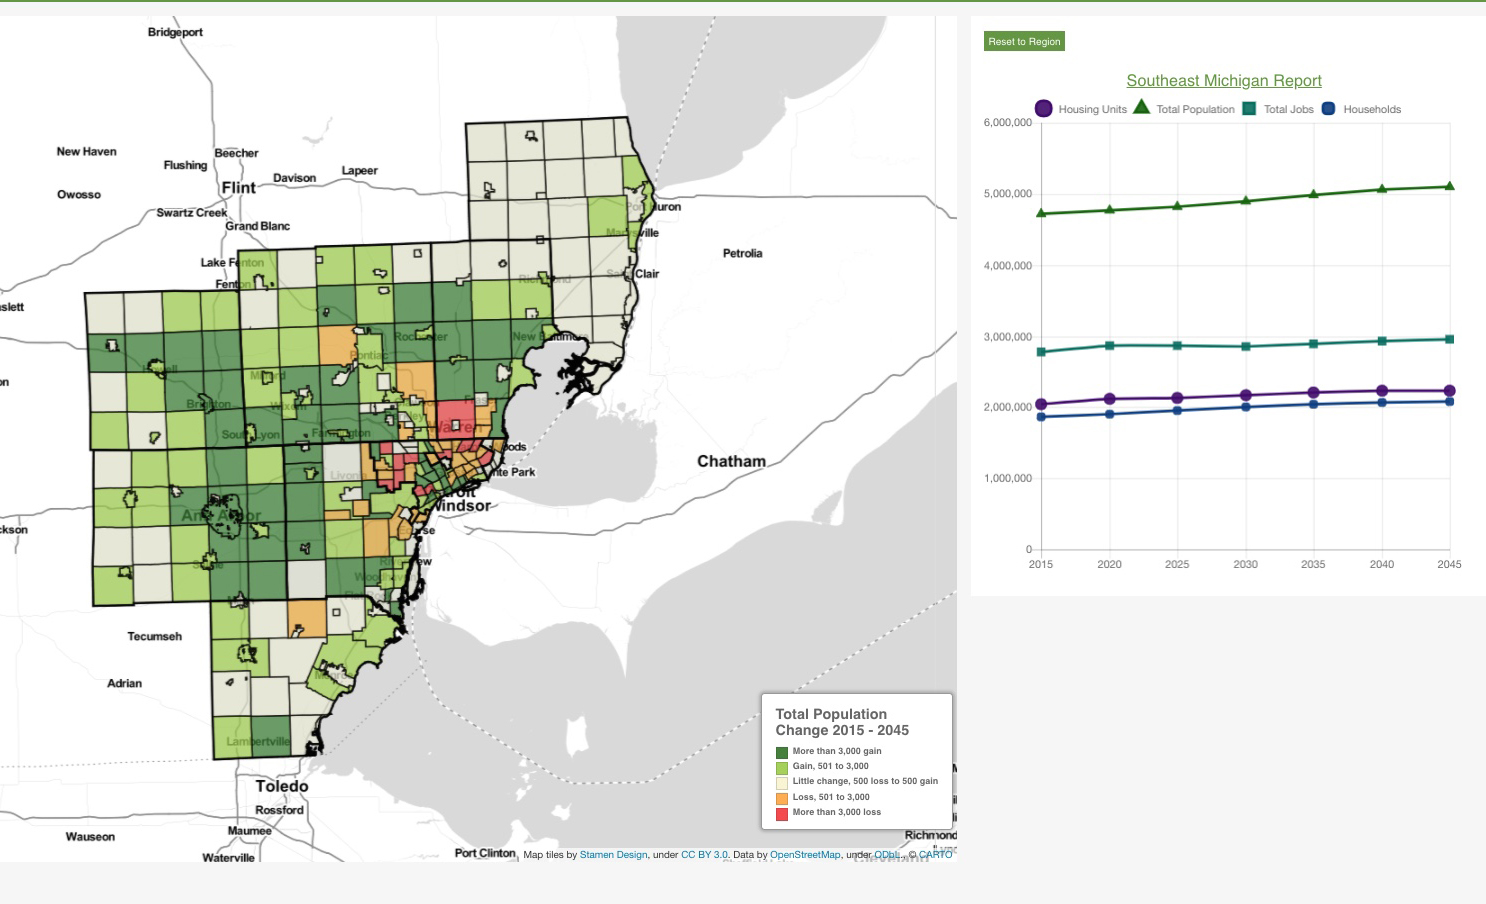Click the Total Jobs 2015 square data point
The width and height of the screenshot is (1486, 904).
1041,352
